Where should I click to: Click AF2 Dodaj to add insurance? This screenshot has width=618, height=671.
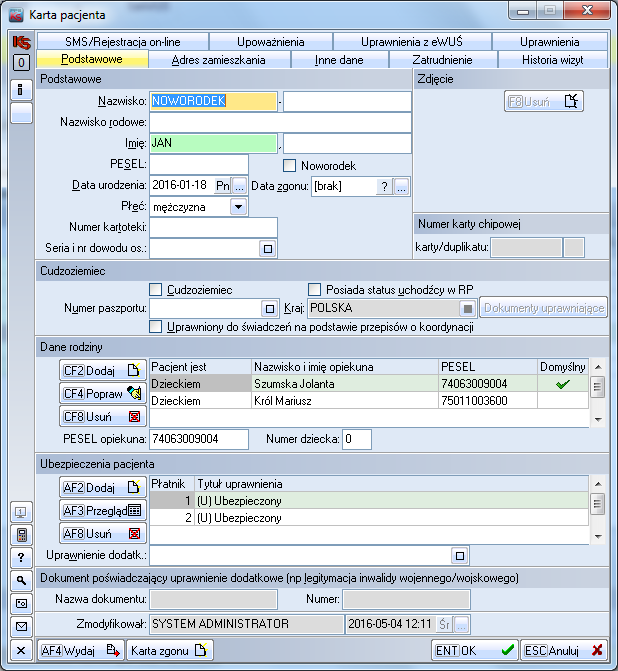click(x=103, y=487)
